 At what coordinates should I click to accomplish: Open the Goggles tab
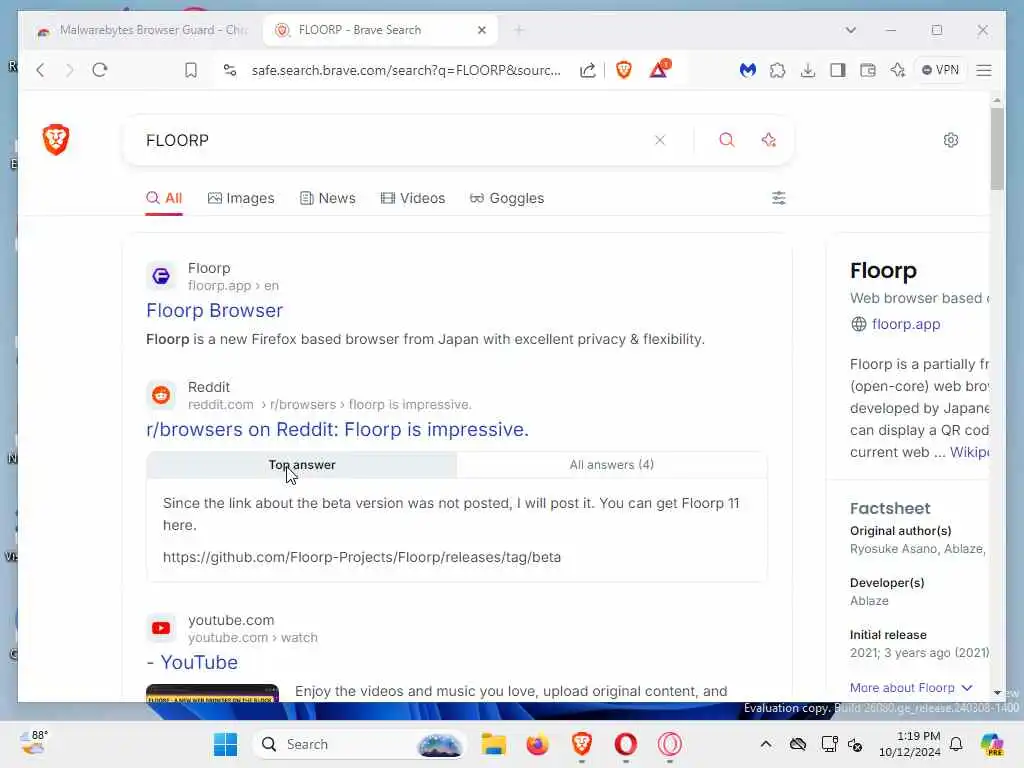pyautogui.click(x=507, y=198)
